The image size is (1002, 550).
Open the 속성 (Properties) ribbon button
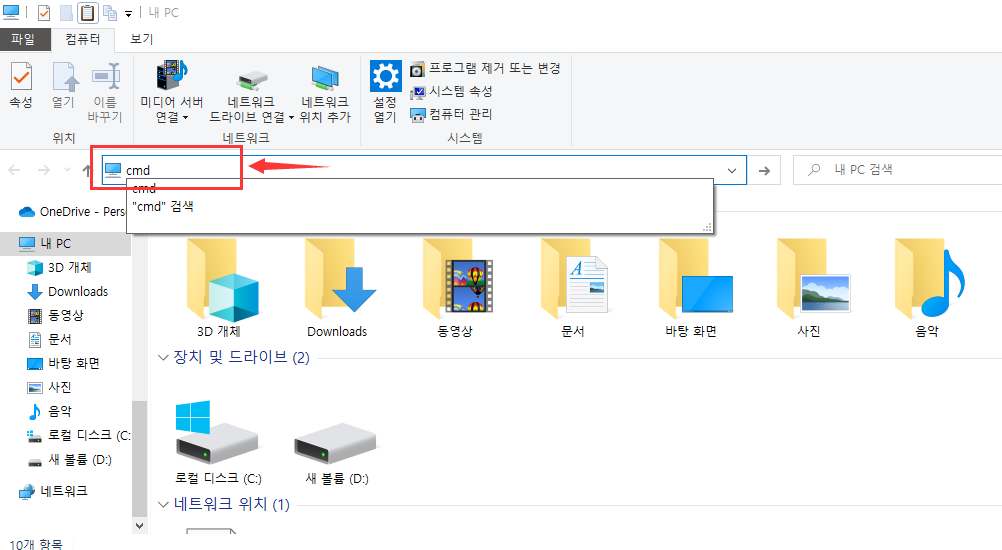(x=21, y=85)
